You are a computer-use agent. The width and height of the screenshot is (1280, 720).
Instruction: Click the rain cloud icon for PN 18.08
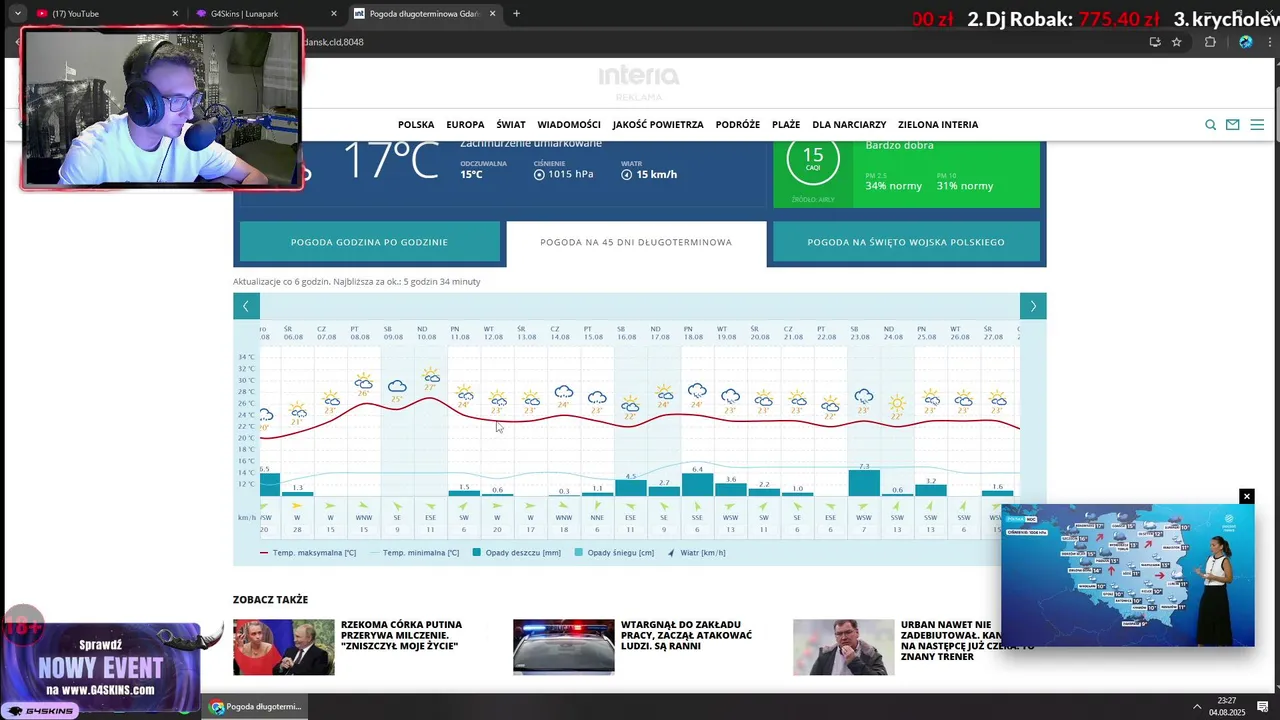point(697,391)
